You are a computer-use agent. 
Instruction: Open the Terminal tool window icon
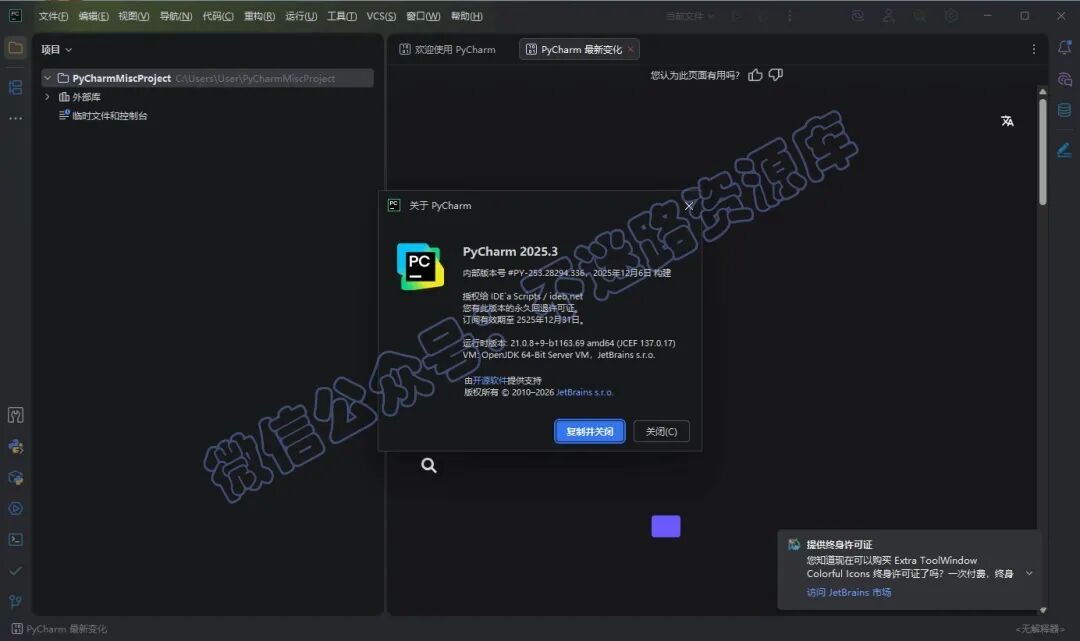pos(16,540)
